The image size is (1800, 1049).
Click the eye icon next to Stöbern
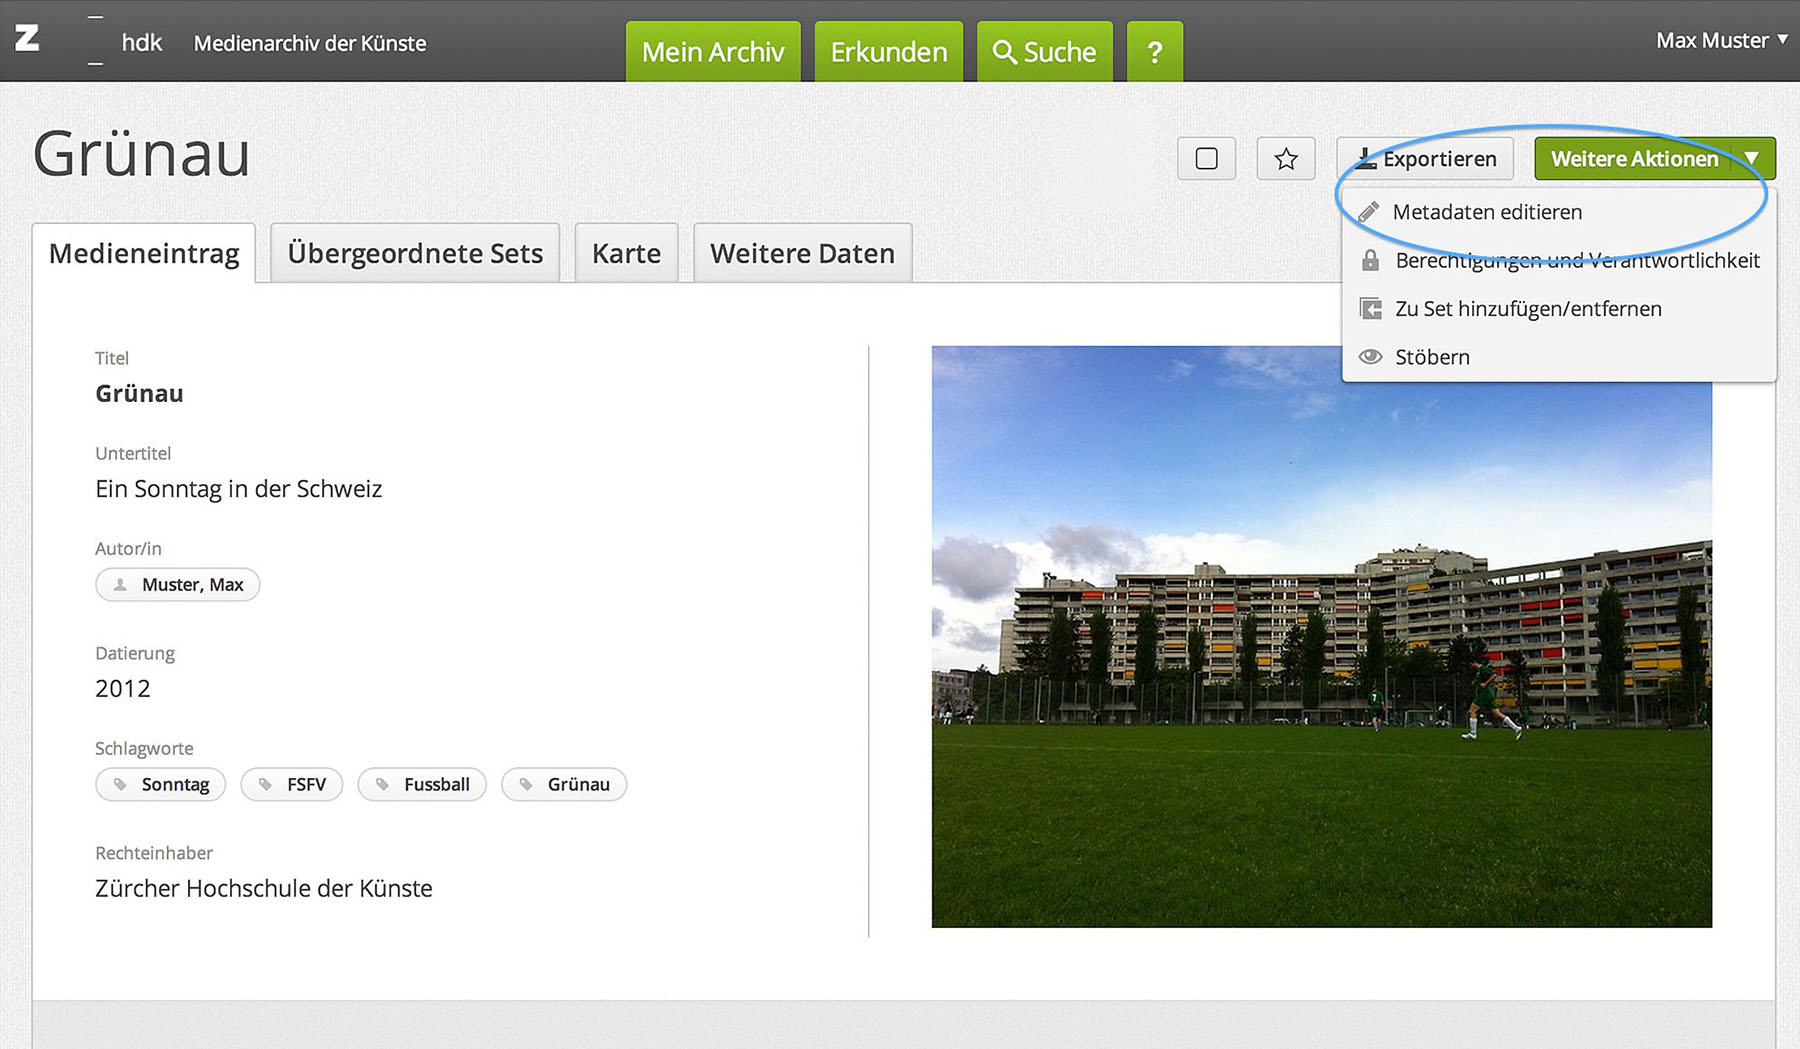[1370, 357]
